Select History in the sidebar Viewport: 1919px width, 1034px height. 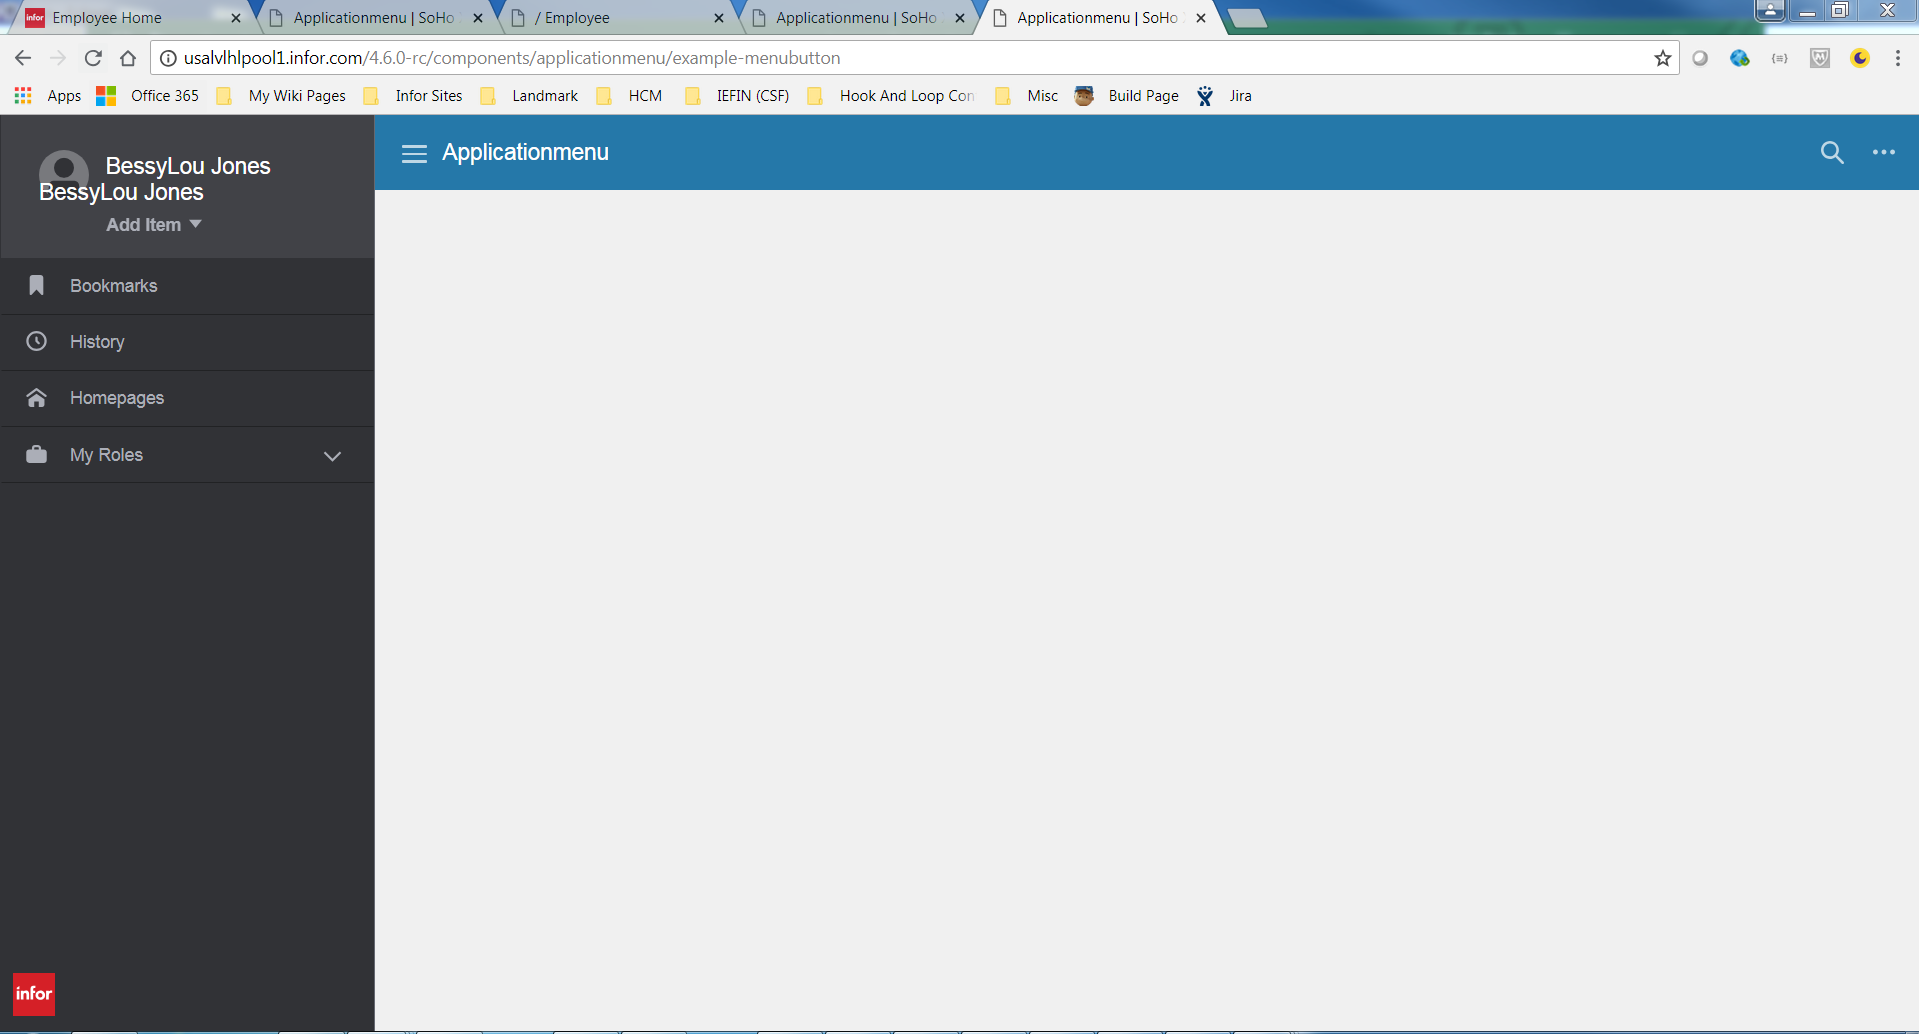pyautogui.click(x=188, y=342)
